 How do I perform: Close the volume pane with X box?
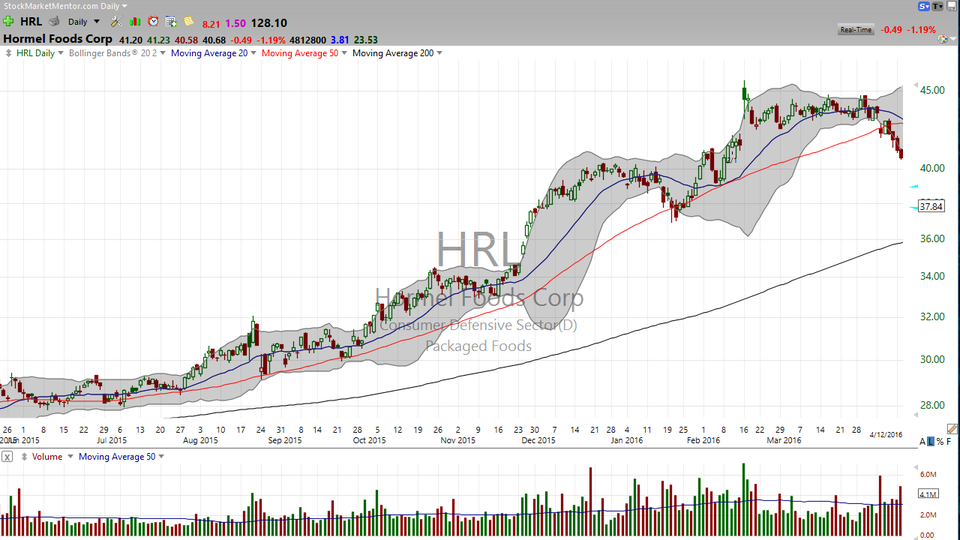click(7, 457)
